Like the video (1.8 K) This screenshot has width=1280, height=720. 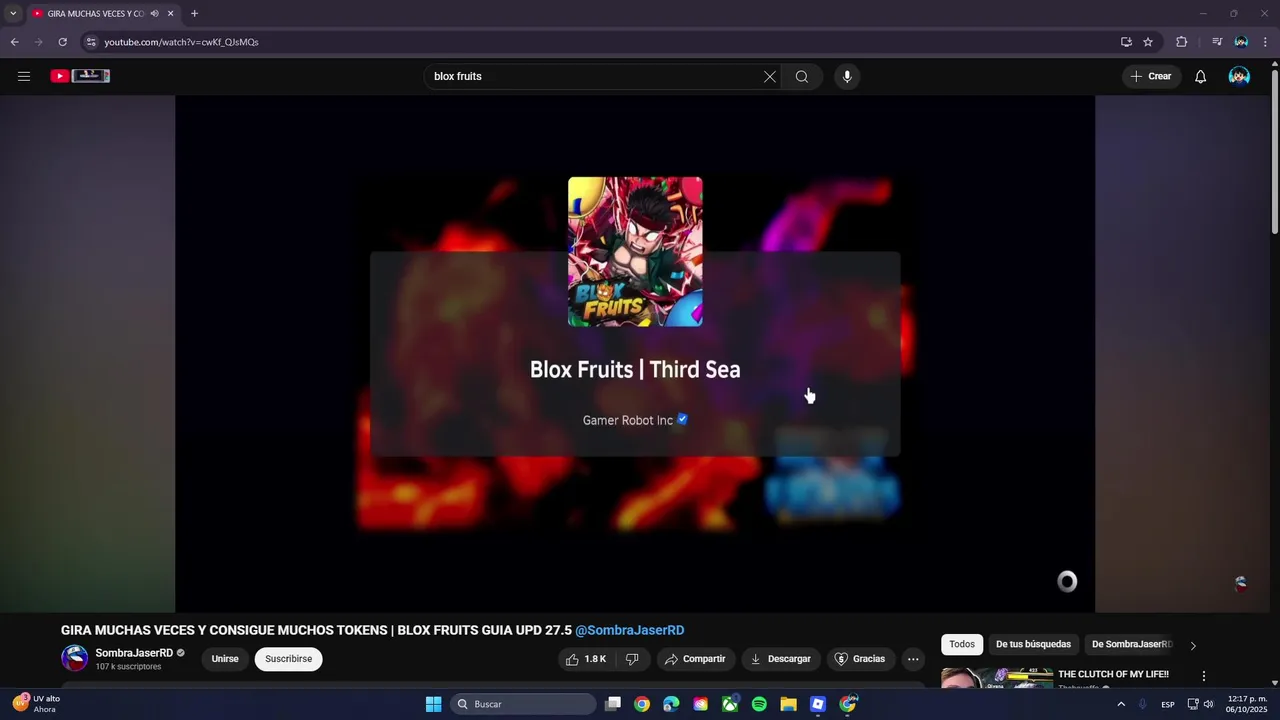586,659
